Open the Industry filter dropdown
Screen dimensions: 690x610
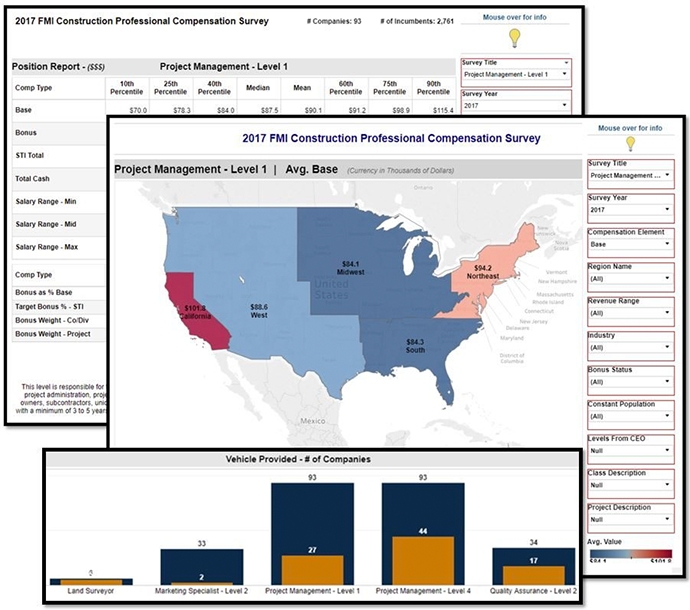click(630, 348)
